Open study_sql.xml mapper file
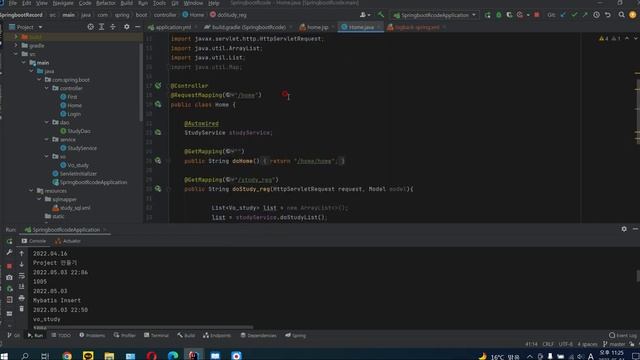 75,208
